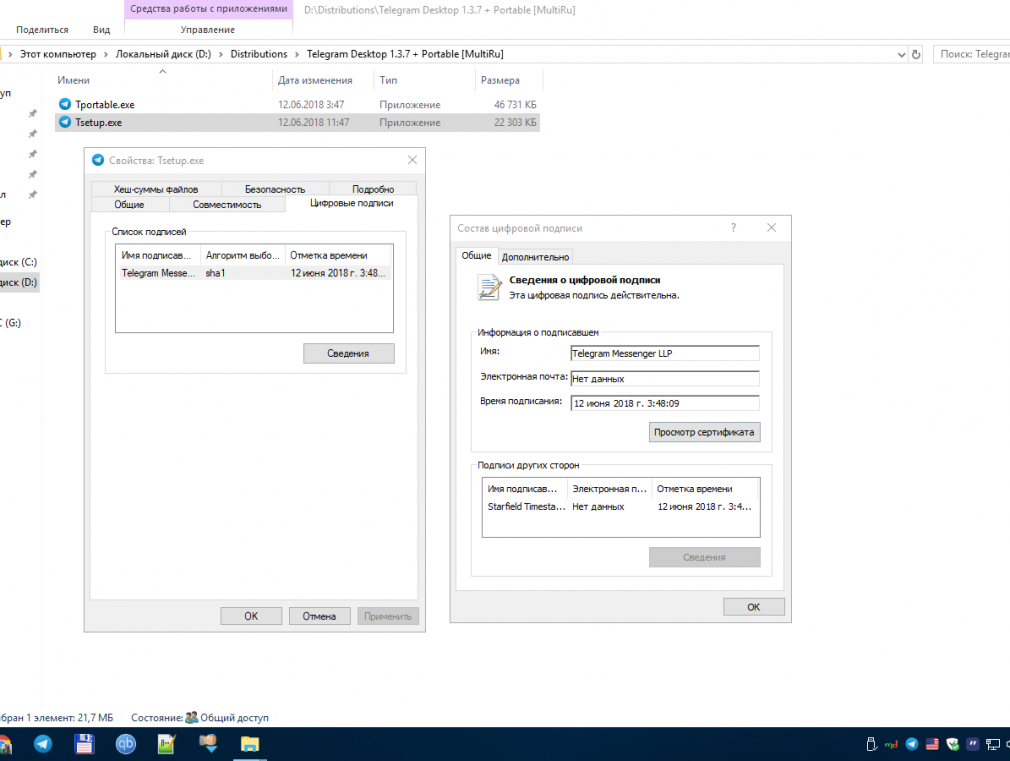Click 'Имя подписавшего' column header in signature list
This screenshot has height=761, width=1010.
[x=158, y=255]
